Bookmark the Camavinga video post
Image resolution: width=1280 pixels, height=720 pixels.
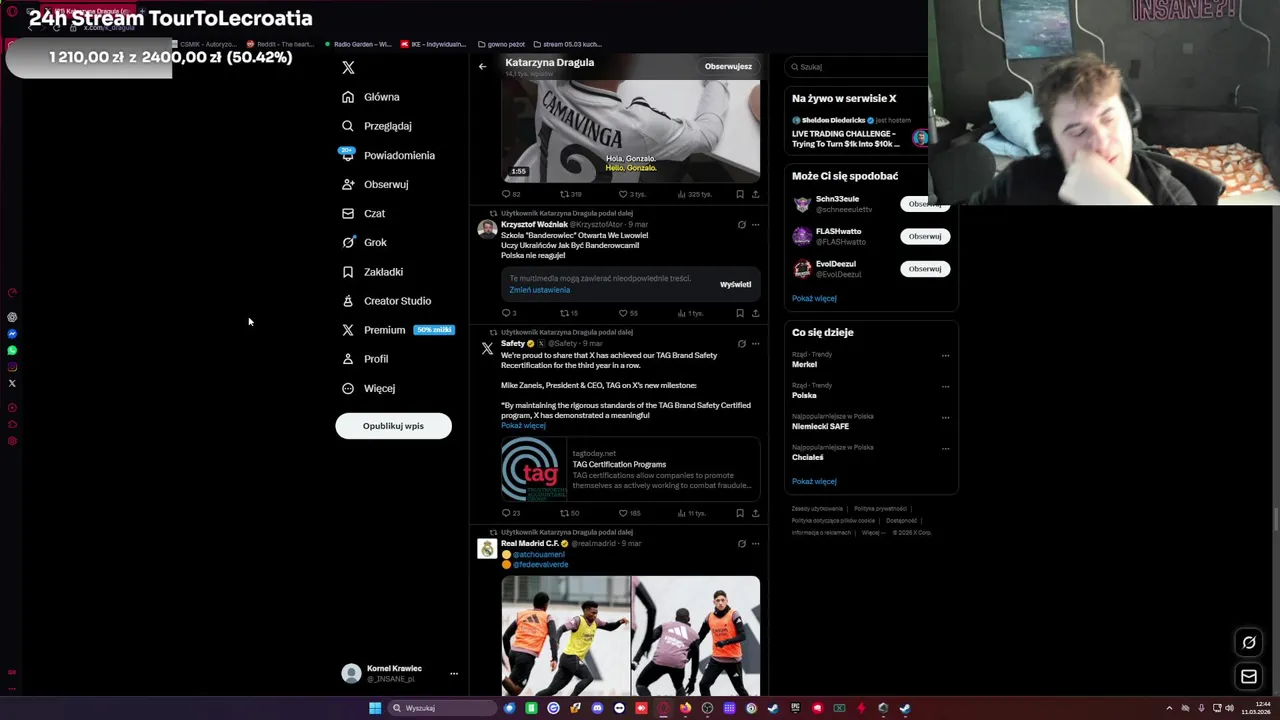(740, 194)
